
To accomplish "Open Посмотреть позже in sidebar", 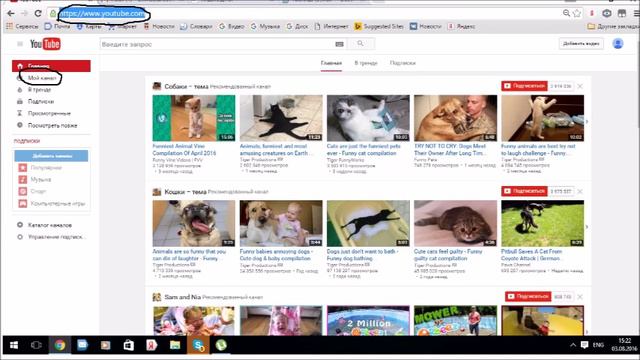I will click(x=52, y=126).
